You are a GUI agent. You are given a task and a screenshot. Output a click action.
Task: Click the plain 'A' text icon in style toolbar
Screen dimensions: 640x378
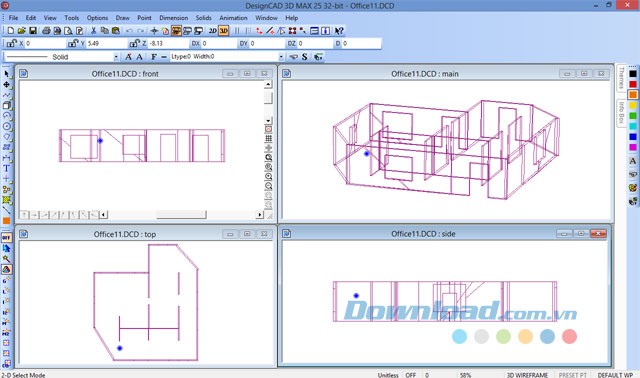click(x=139, y=57)
